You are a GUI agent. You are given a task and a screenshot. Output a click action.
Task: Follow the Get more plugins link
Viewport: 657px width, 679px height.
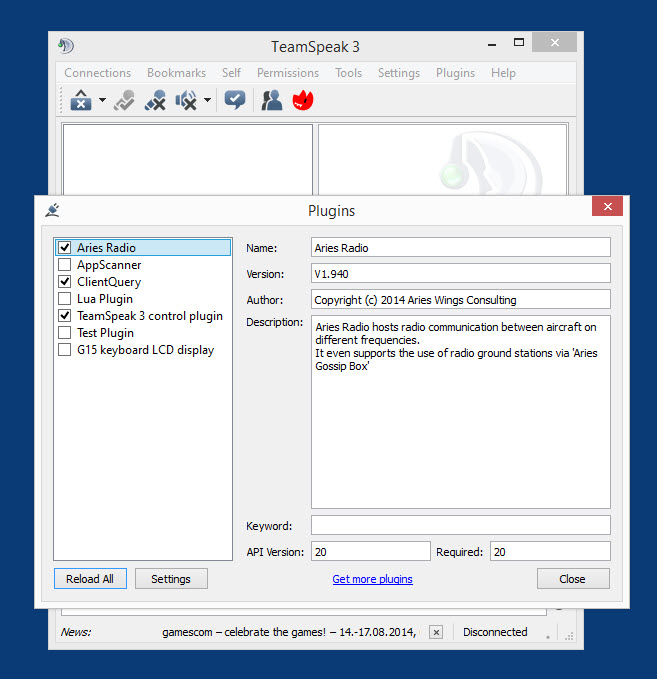pos(372,579)
